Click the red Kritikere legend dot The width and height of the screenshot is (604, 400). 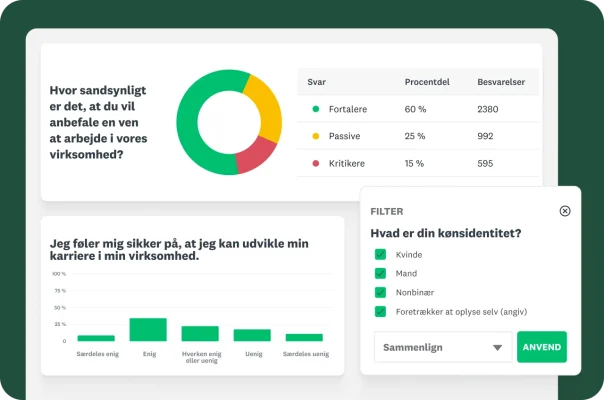[x=315, y=163]
